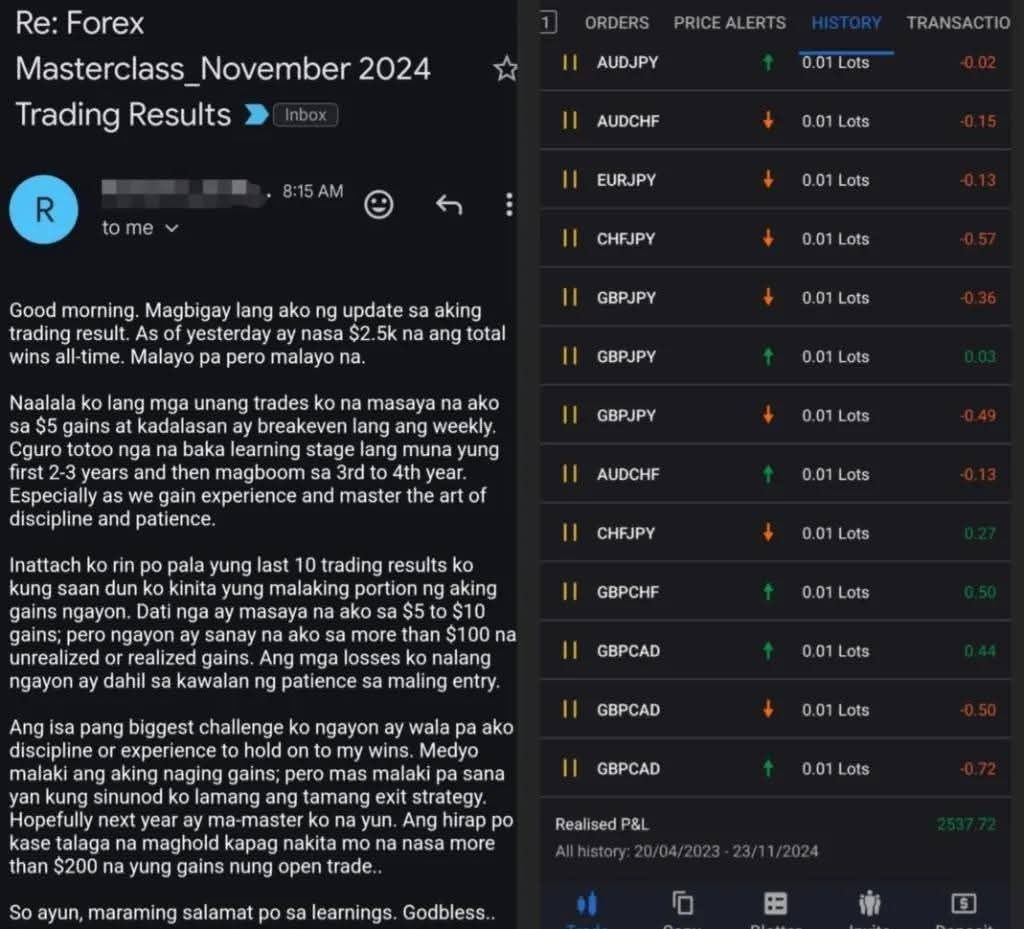Switch to the Orders tab

[x=616, y=23]
